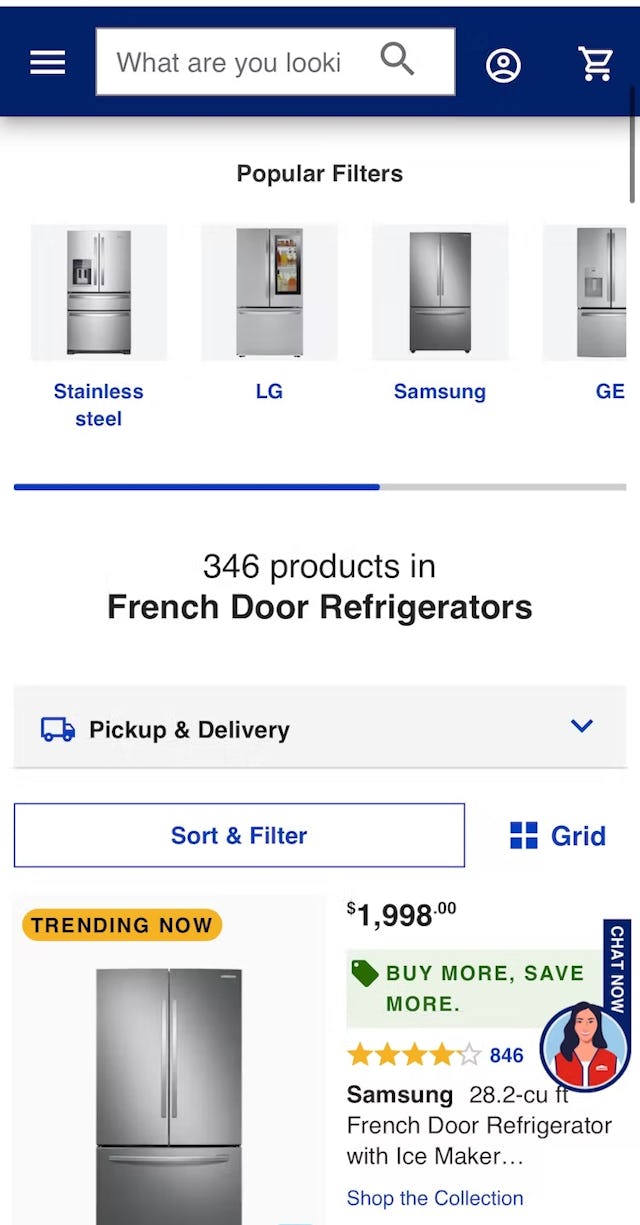Click the Shop the Collection link
Viewport: 640px width, 1225px height.
pyautogui.click(x=435, y=1198)
